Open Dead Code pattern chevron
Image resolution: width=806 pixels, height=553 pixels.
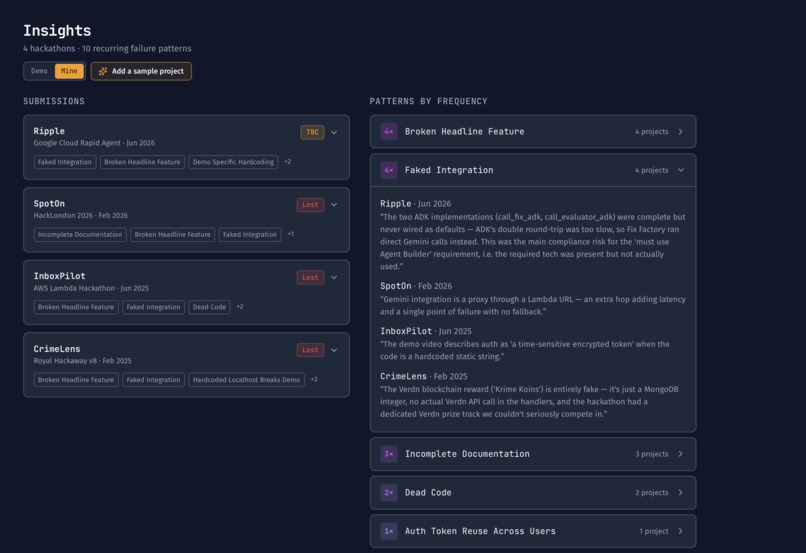point(681,492)
